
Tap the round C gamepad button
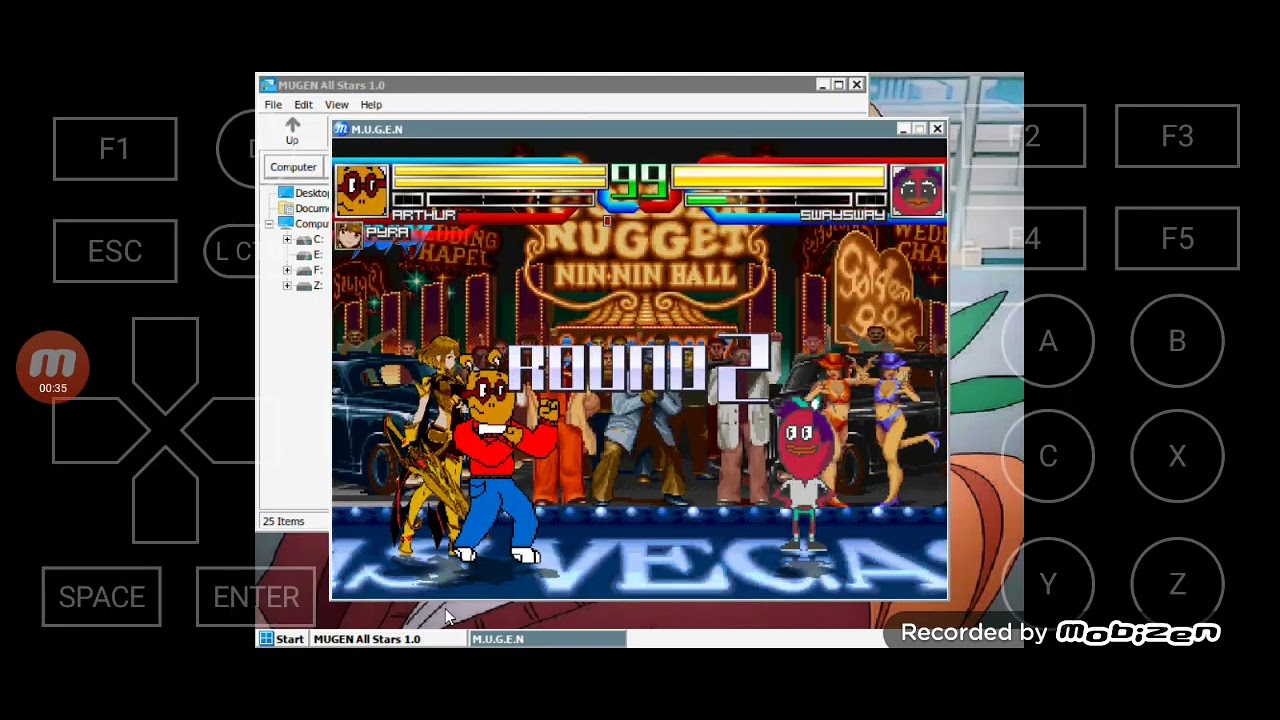click(x=1048, y=456)
